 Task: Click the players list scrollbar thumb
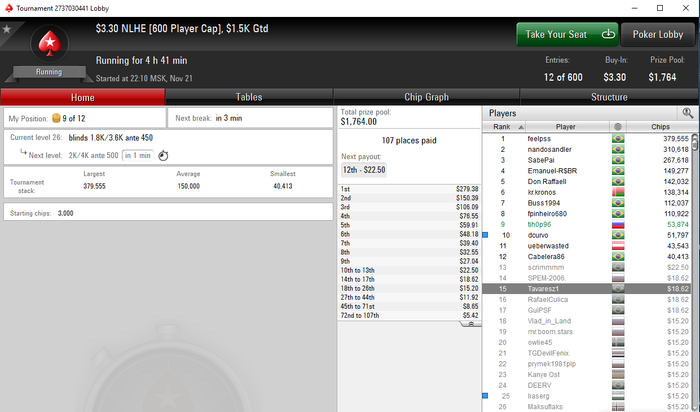695,143
